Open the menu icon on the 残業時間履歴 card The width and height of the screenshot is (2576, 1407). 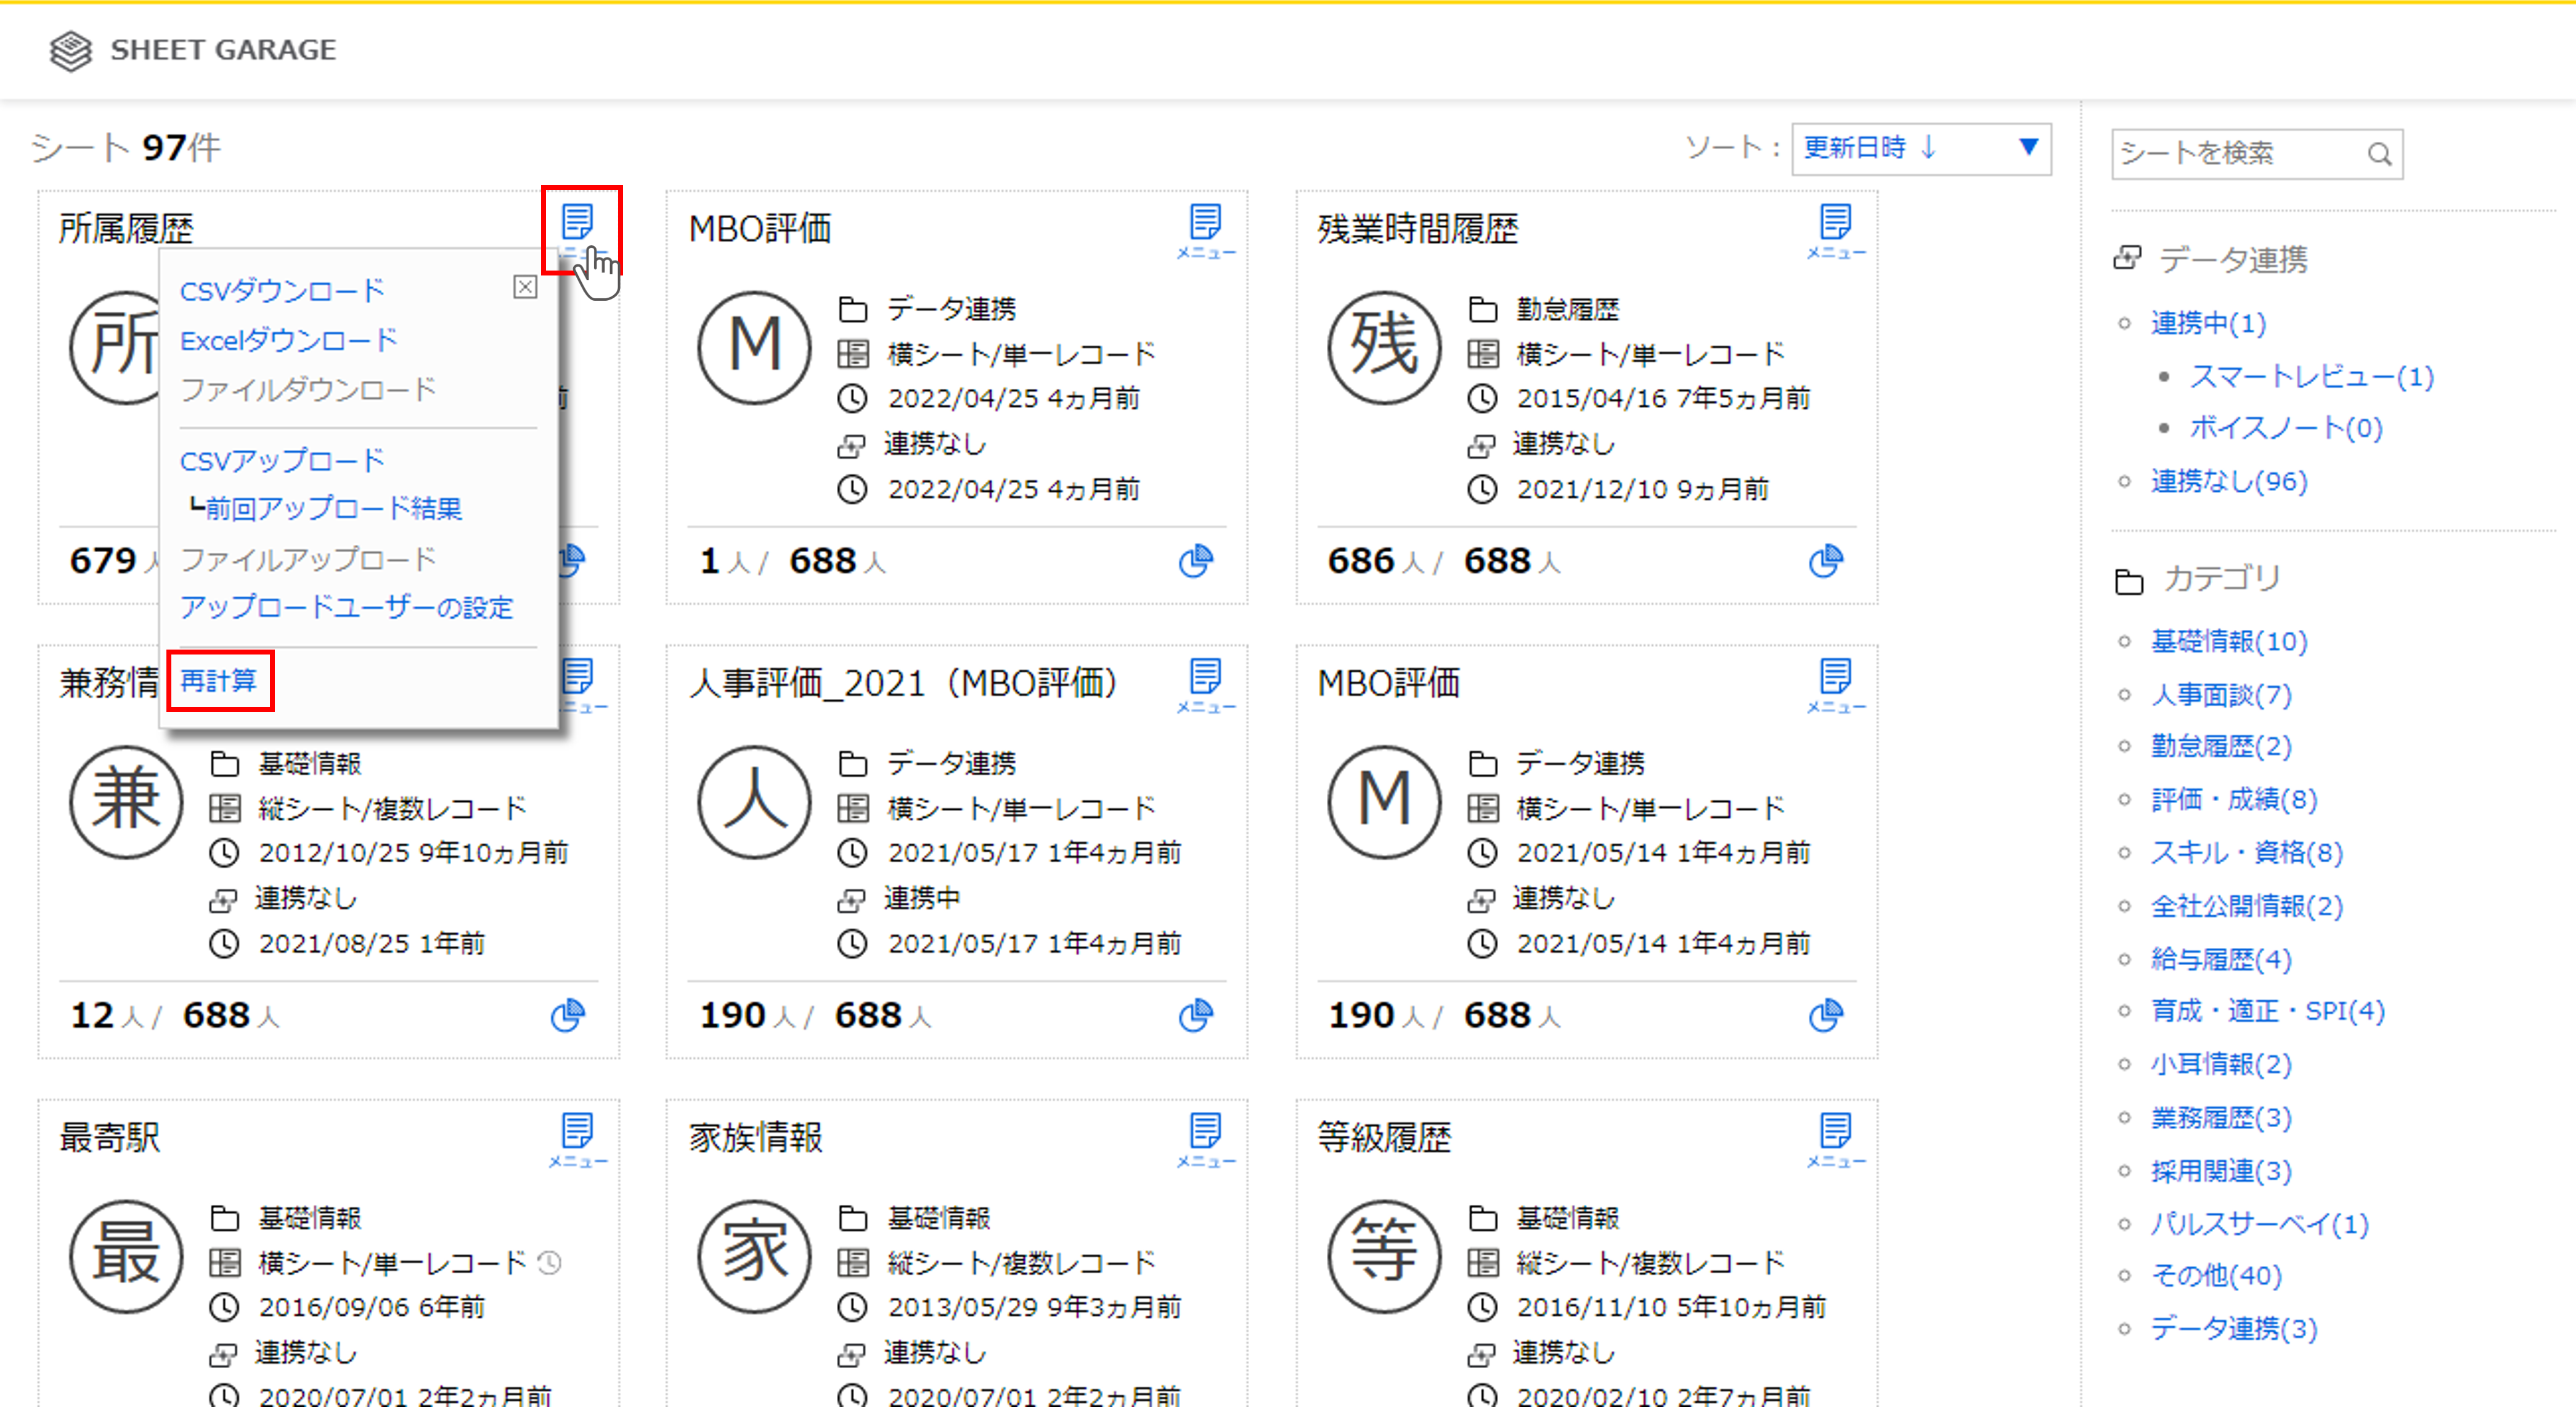[1836, 231]
